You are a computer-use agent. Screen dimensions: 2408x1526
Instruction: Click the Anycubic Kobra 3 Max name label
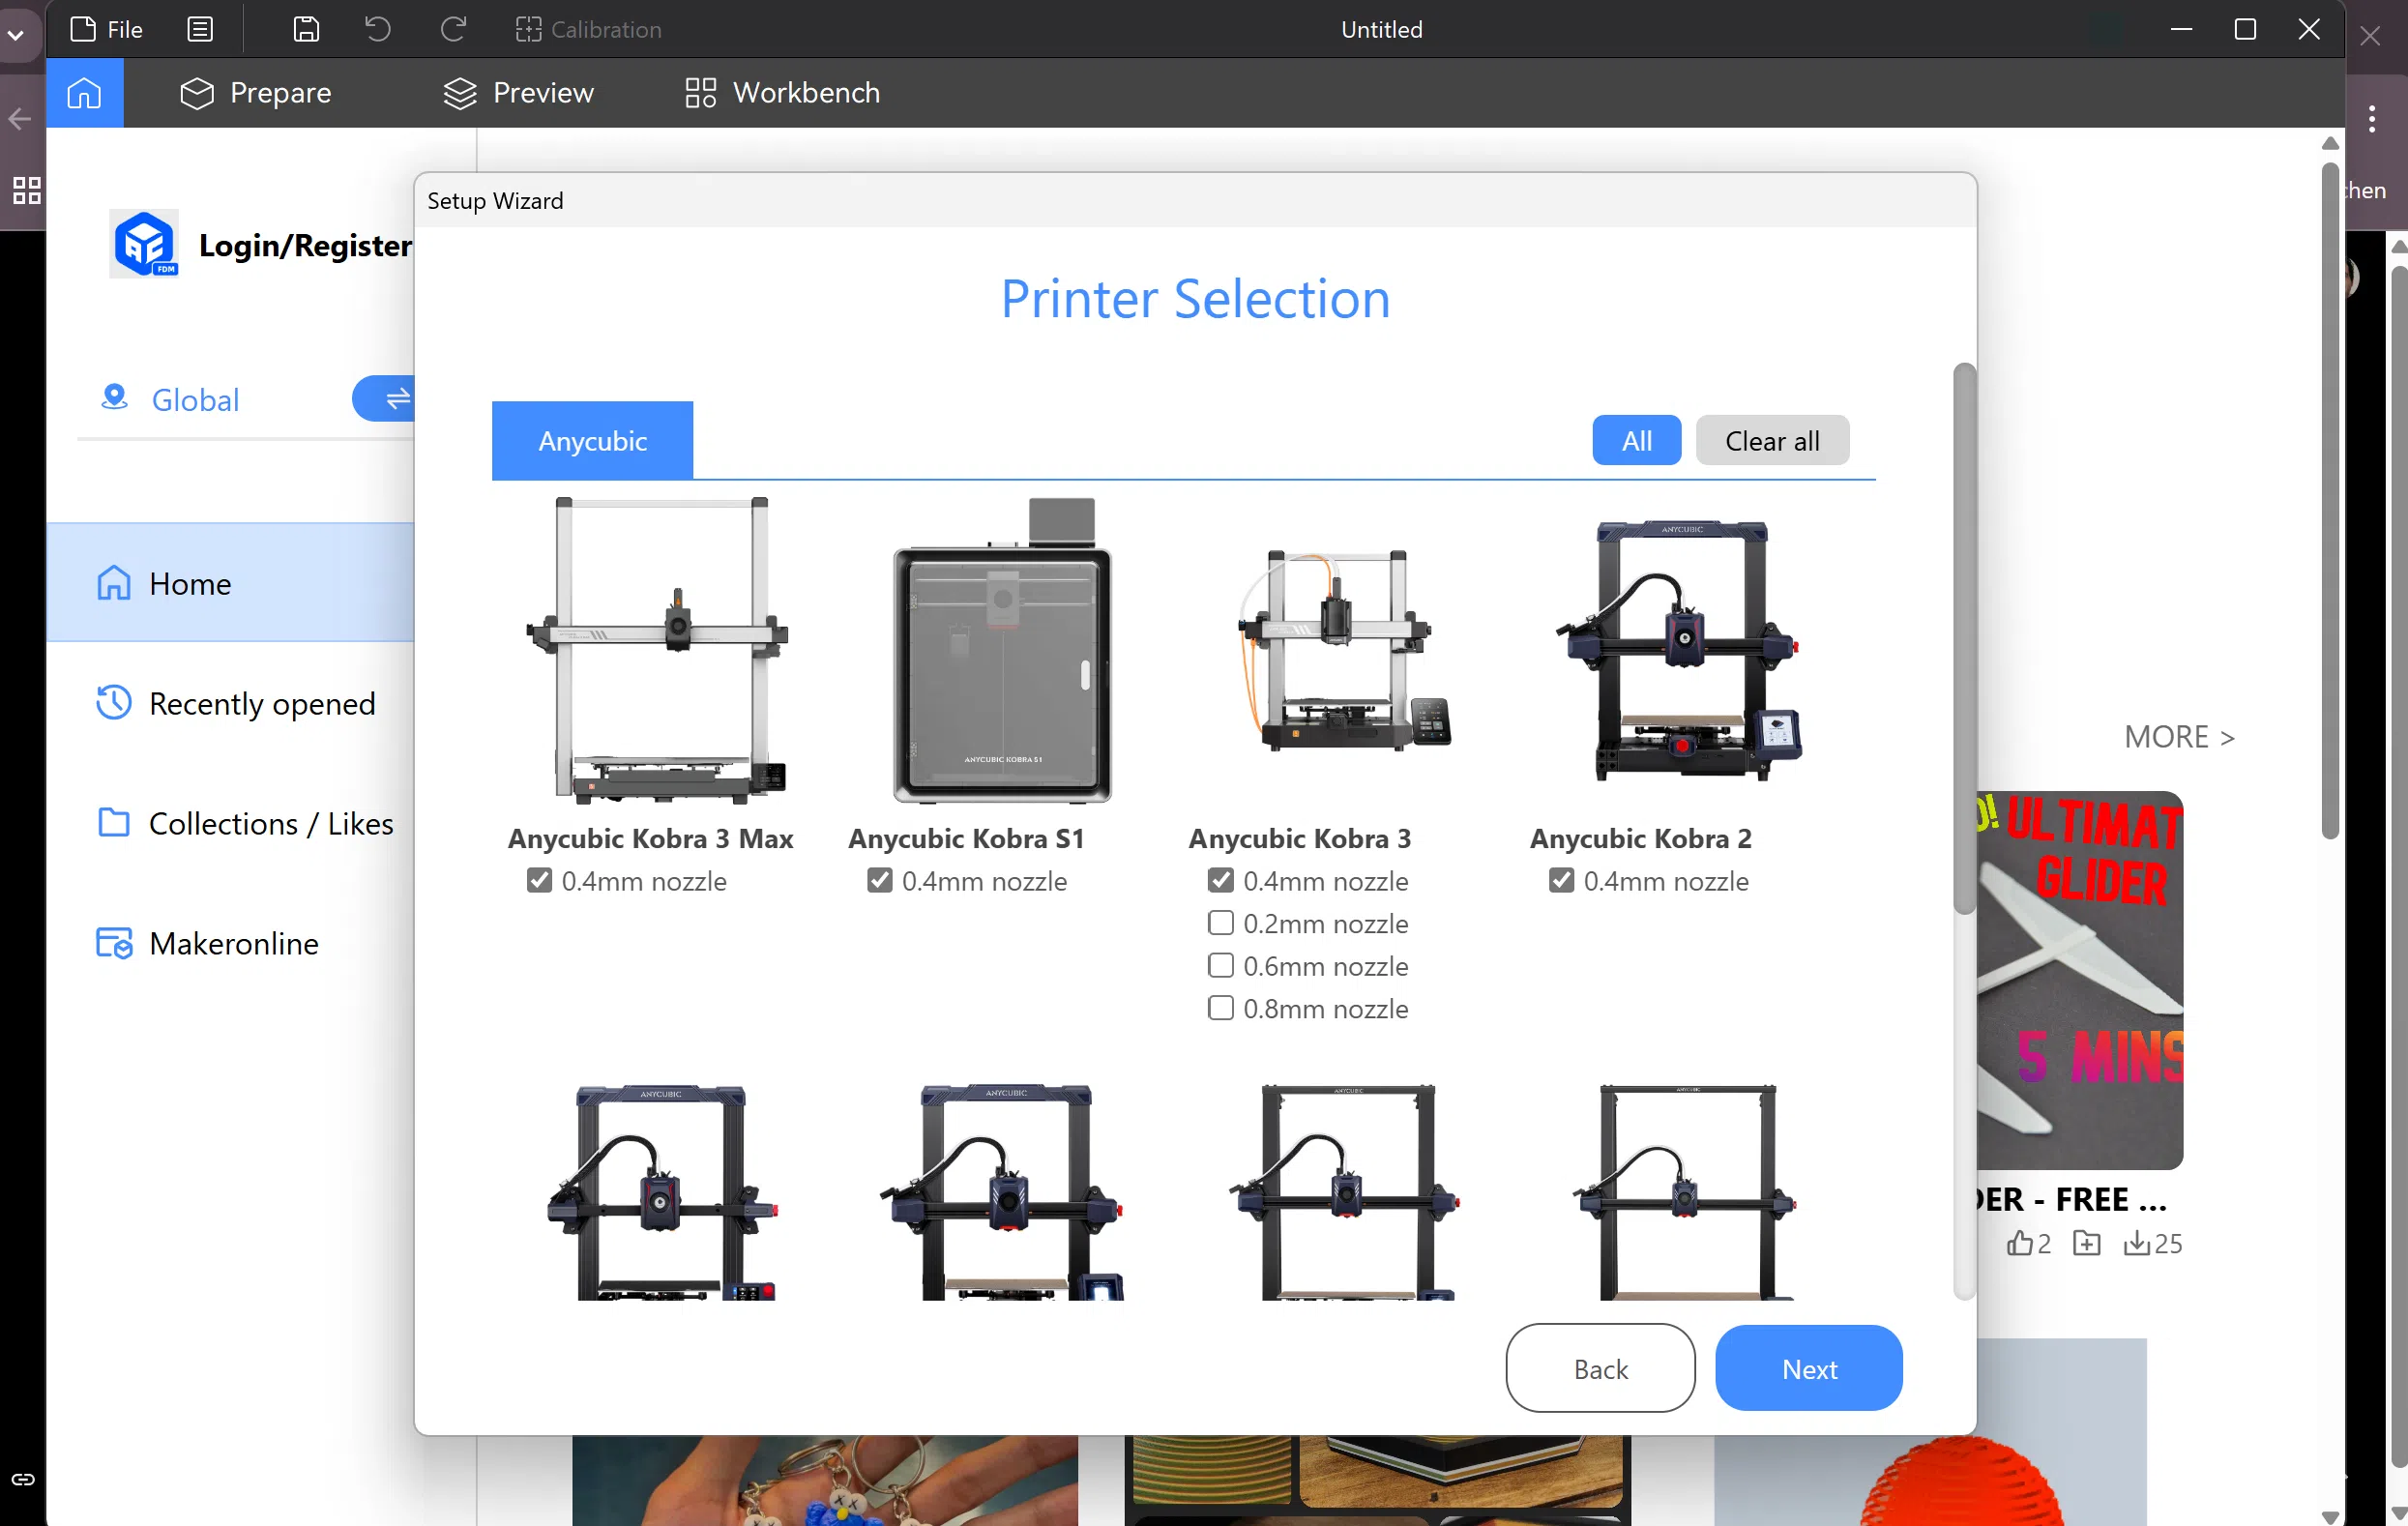650,838
